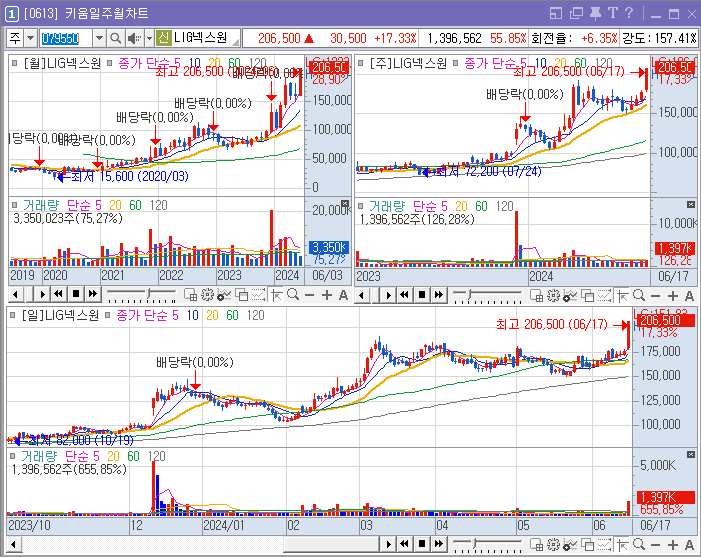Zoom out the daily chart with minus
Image resolution: width=701 pixels, height=557 pixels.
pos(655,545)
